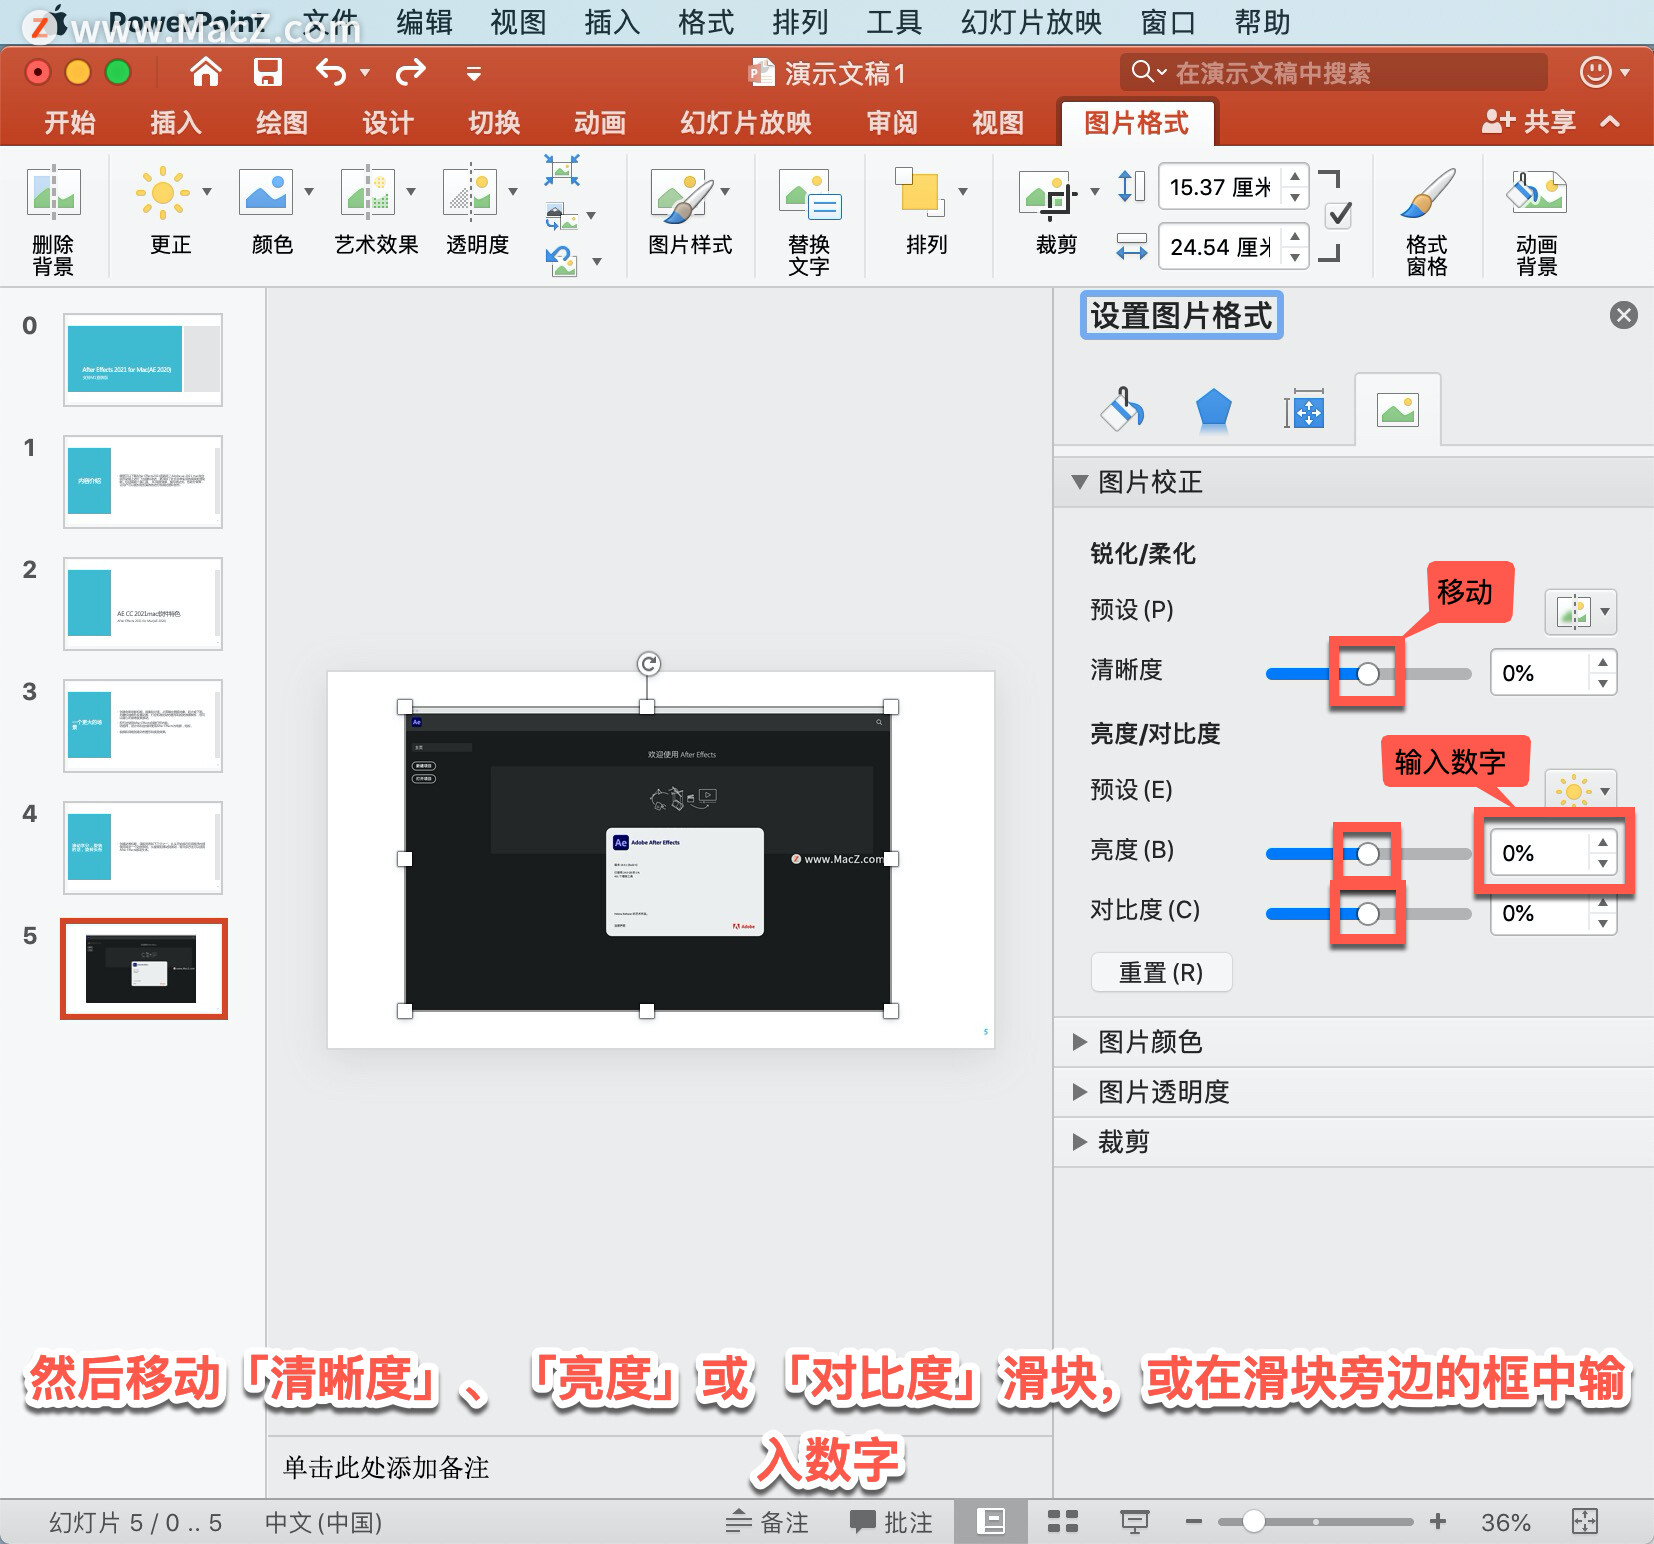Click the Change Picture icon

pos(562,215)
